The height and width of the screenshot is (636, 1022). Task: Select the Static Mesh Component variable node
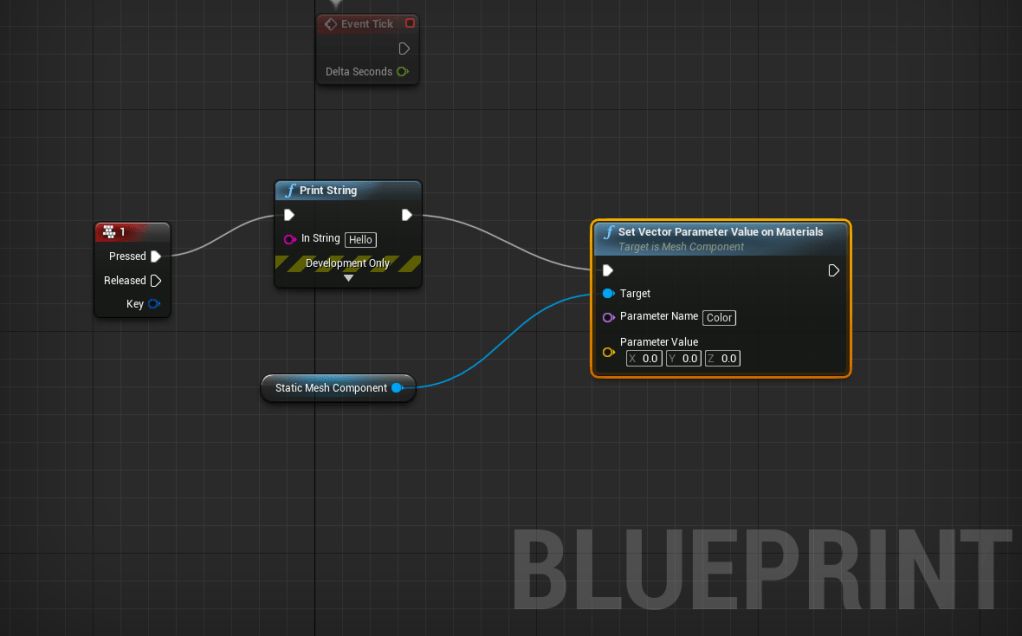(x=330, y=388)
